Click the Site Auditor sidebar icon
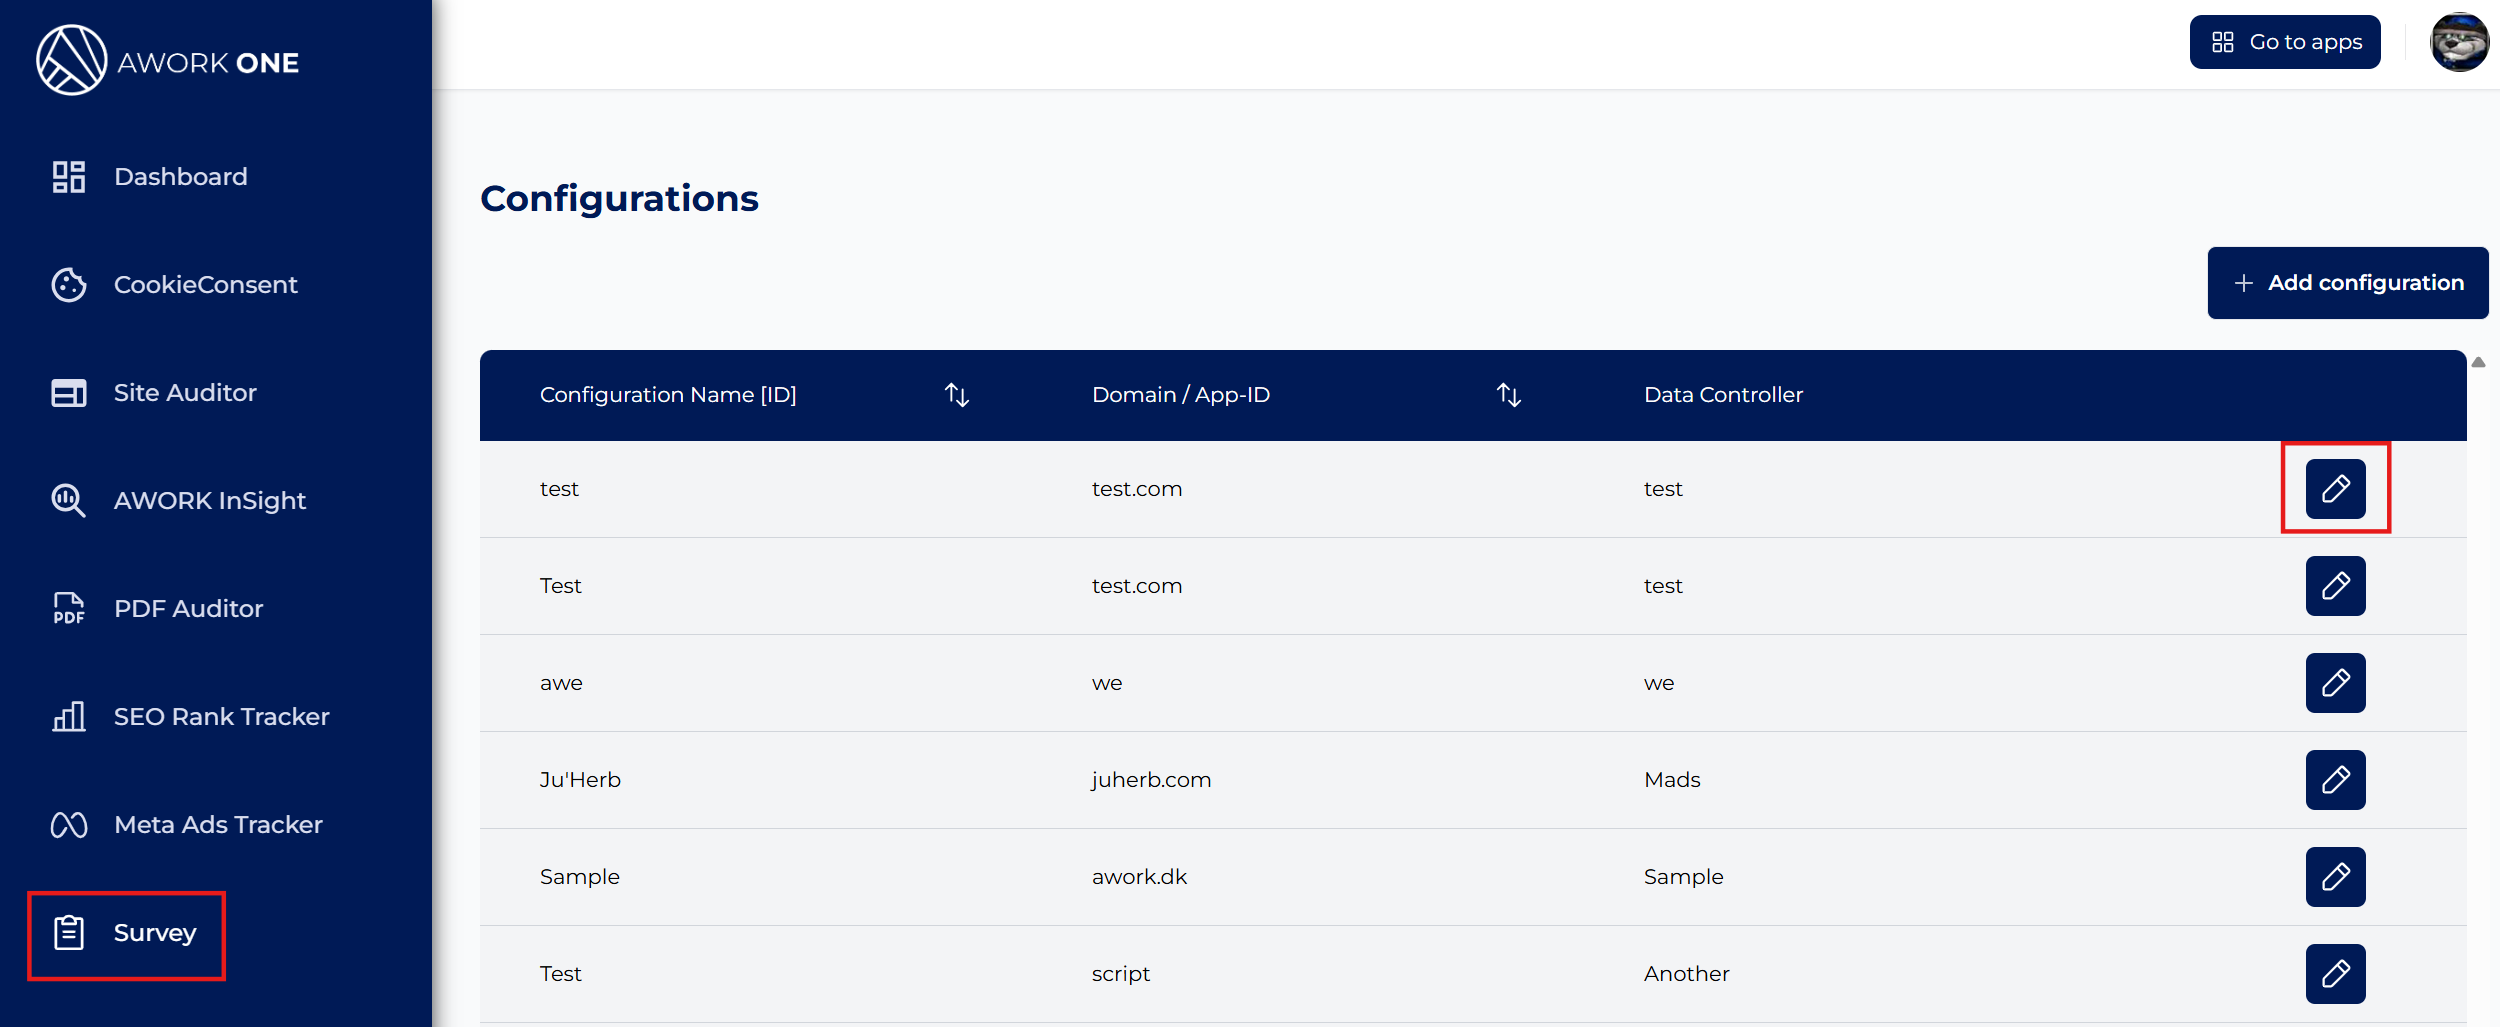Viewport: 2500px width, 1027px height. click(69, 393)
